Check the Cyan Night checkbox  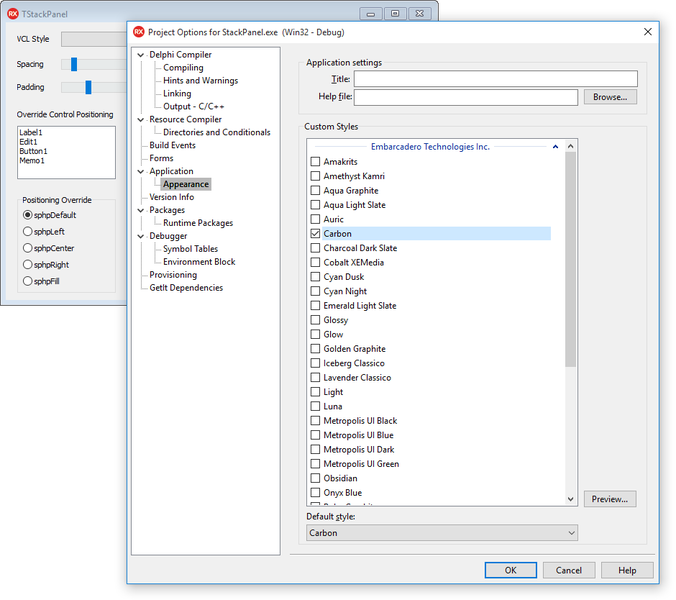(315, 291)
